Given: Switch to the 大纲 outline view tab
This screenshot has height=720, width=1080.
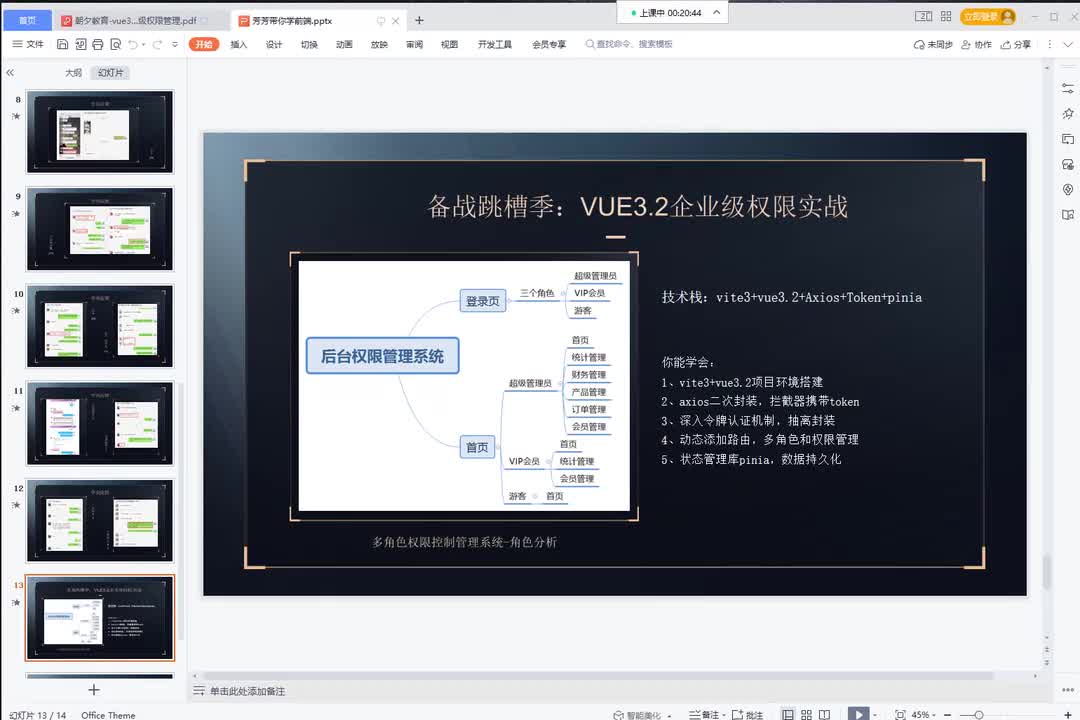Looking at the screenshot, I should point(73,72).
